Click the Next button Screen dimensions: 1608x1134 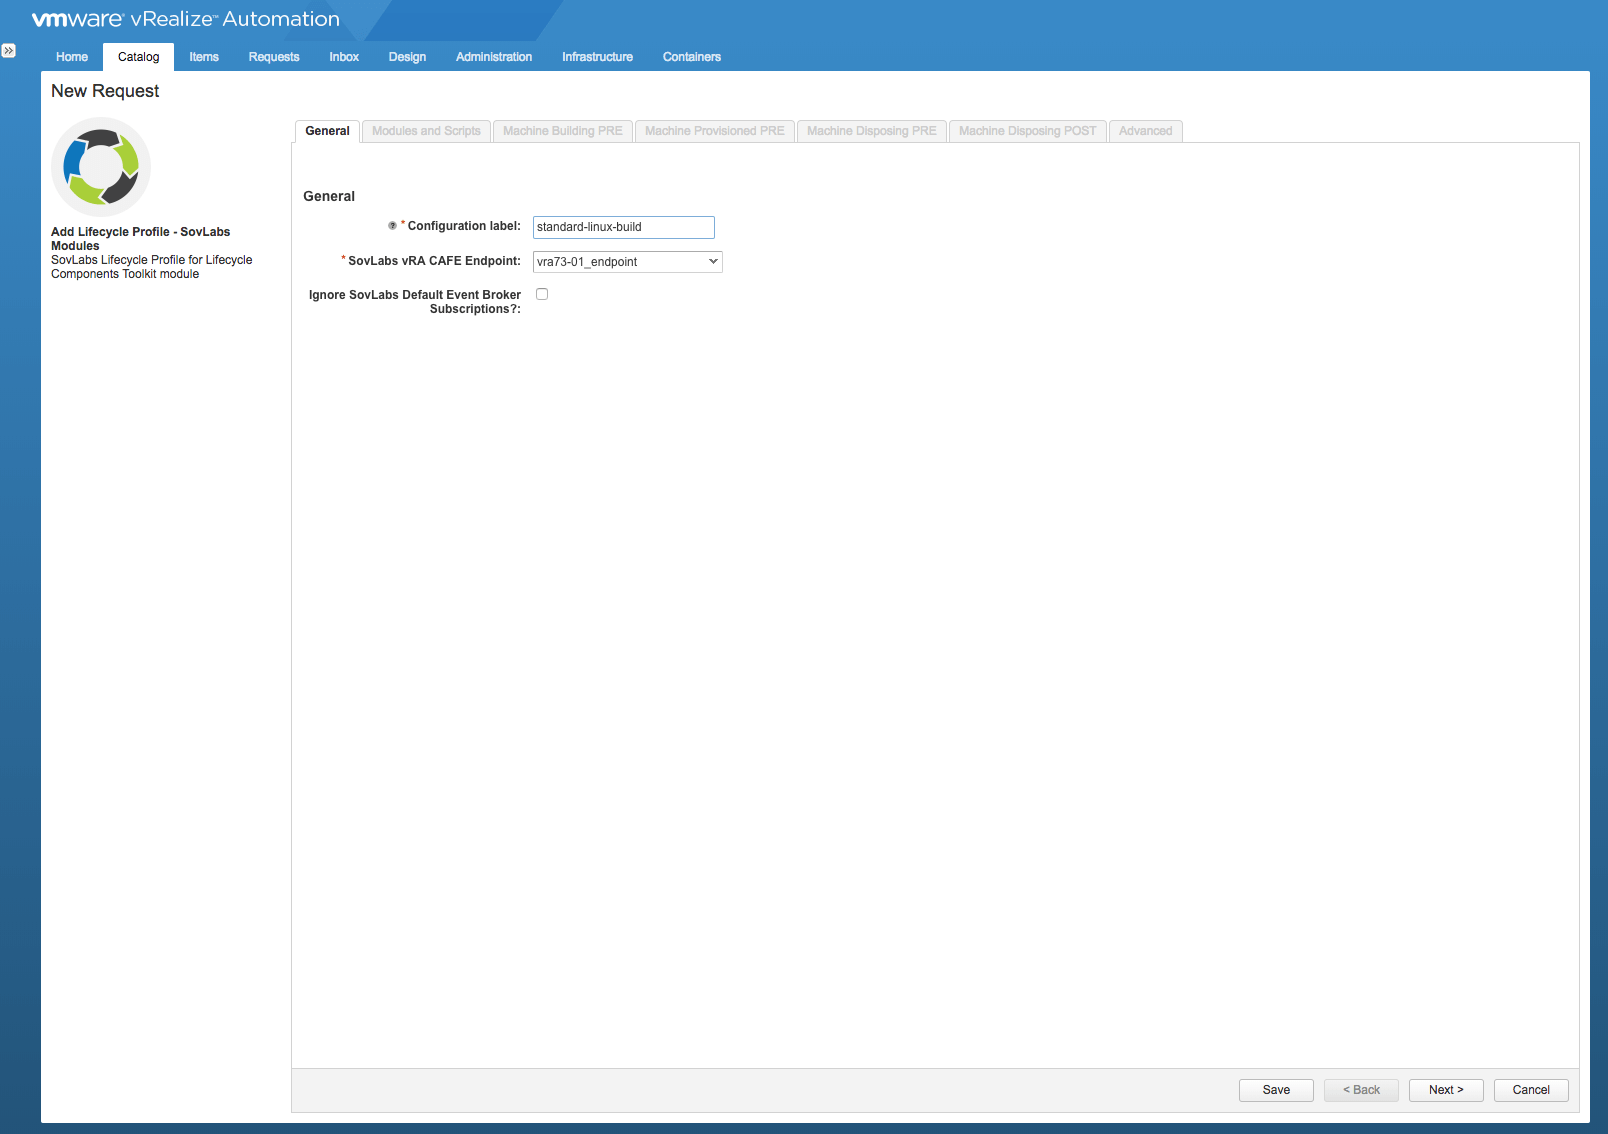coord(1445,1090)
